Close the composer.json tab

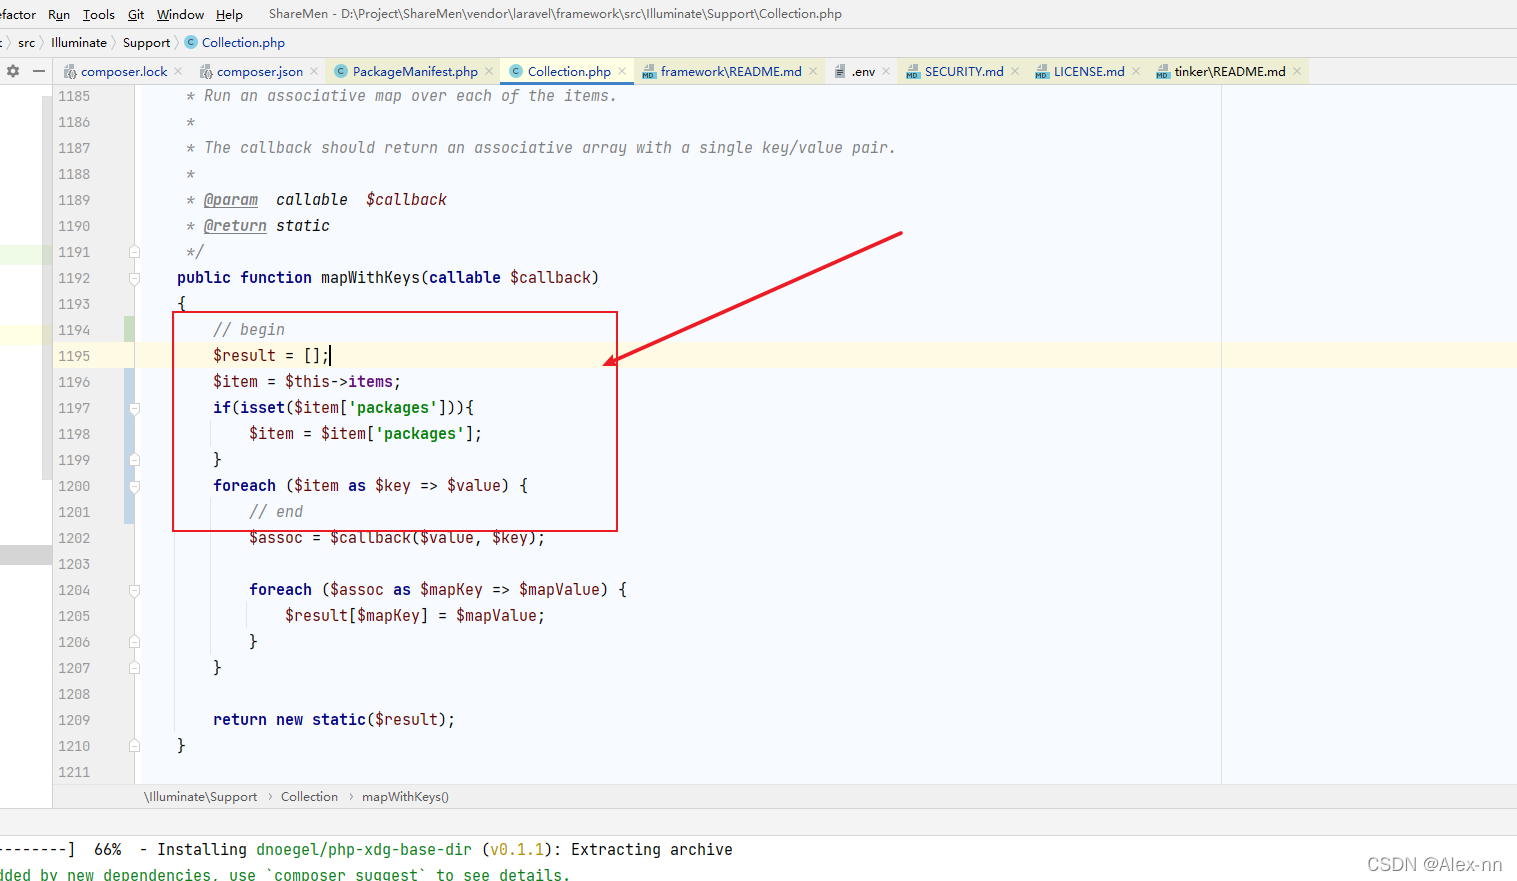(314, 71)
